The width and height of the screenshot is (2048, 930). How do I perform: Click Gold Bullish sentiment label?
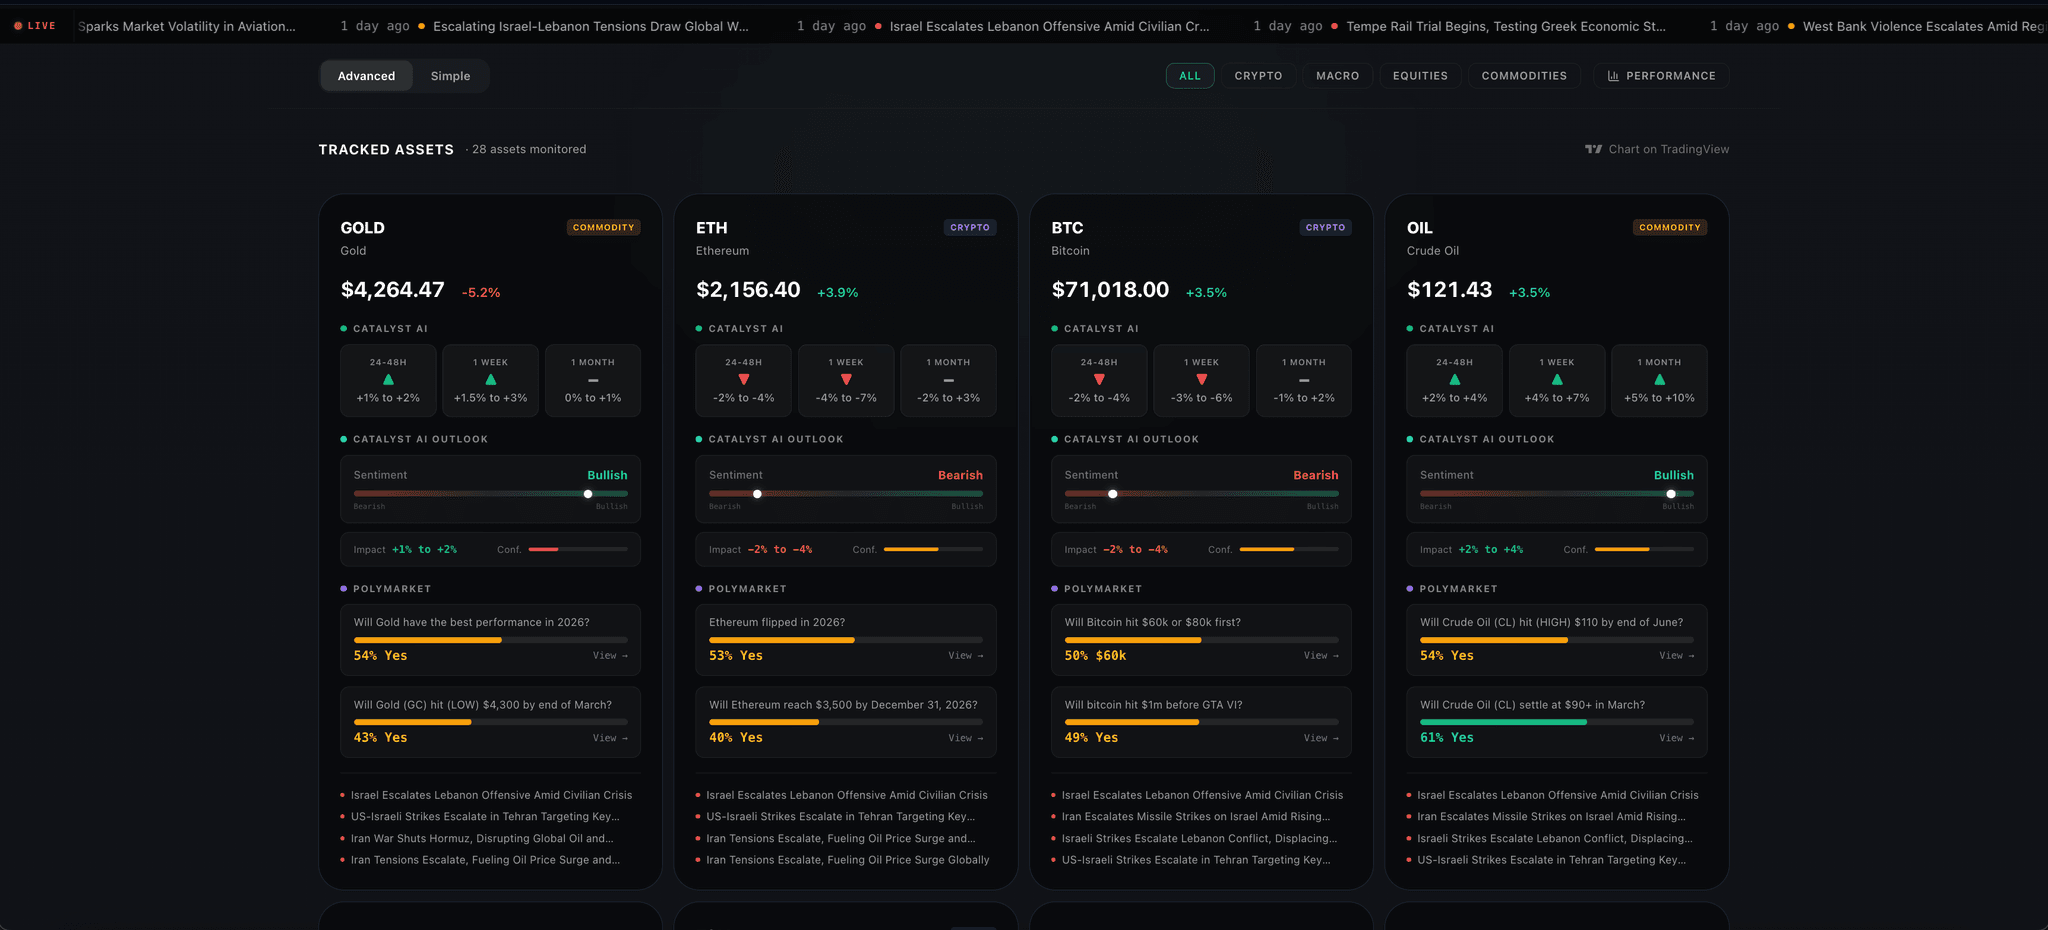coord(607,475)
